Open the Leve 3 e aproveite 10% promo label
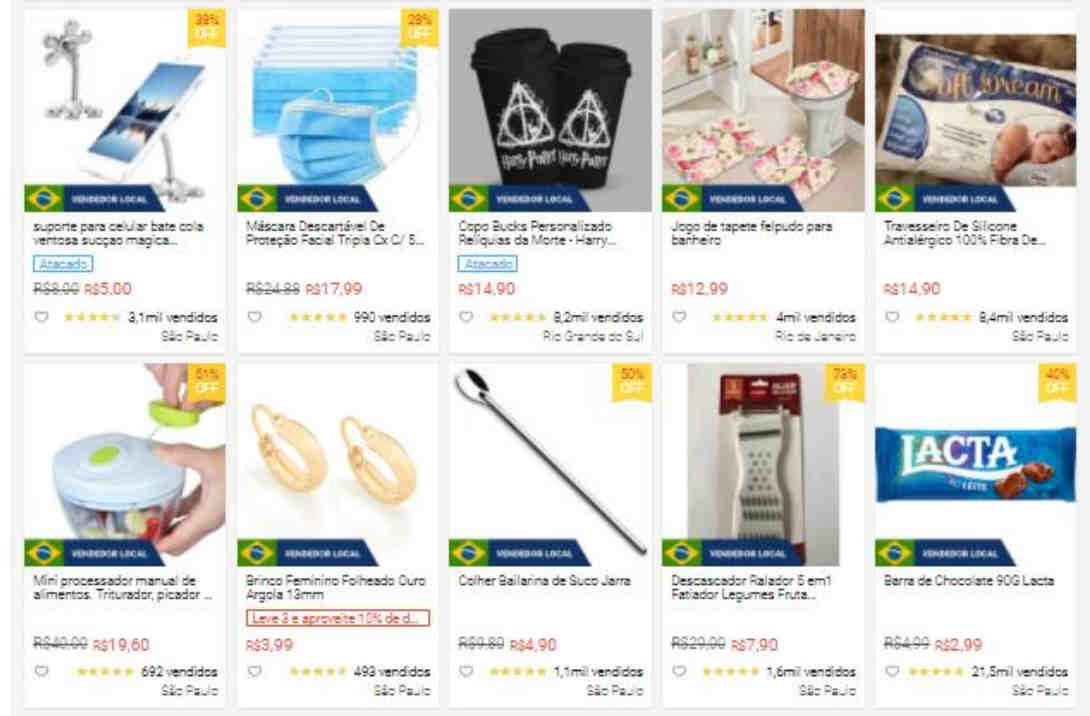The height and width of the screenshot is (716, 1090). [x=338, y=618]
